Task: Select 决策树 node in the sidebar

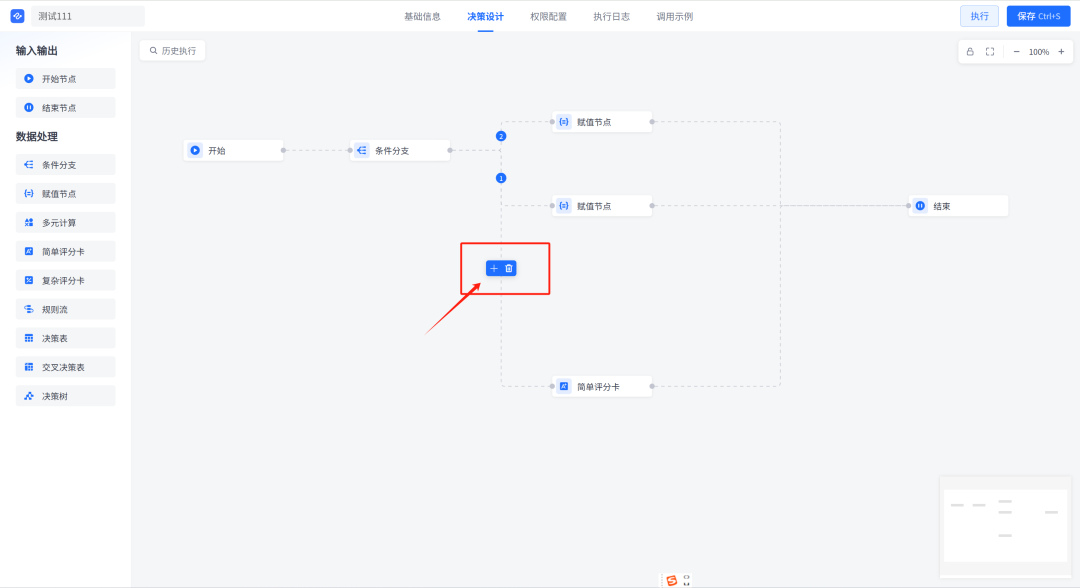Action: [x=65, y=396]
